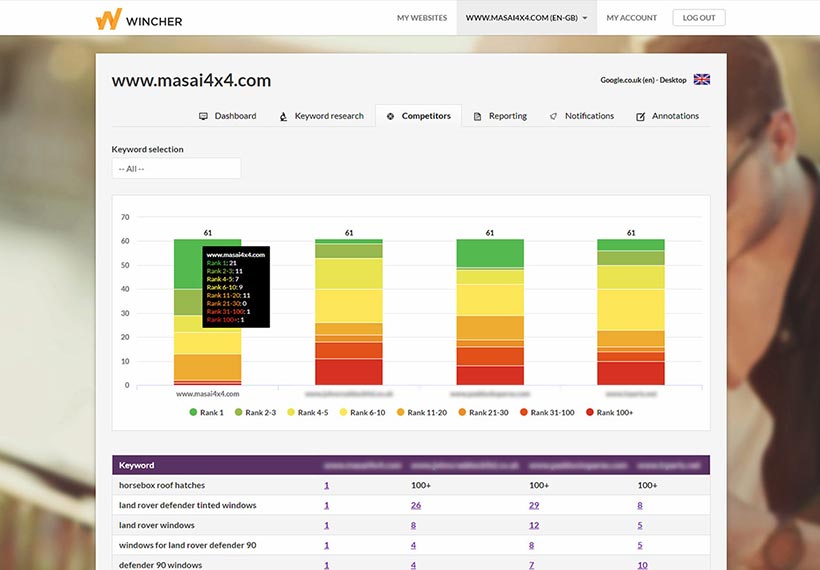The height and width of the screenshot is (570, 820).
Task: Click the Keyword column header
Action: (136, 465)
